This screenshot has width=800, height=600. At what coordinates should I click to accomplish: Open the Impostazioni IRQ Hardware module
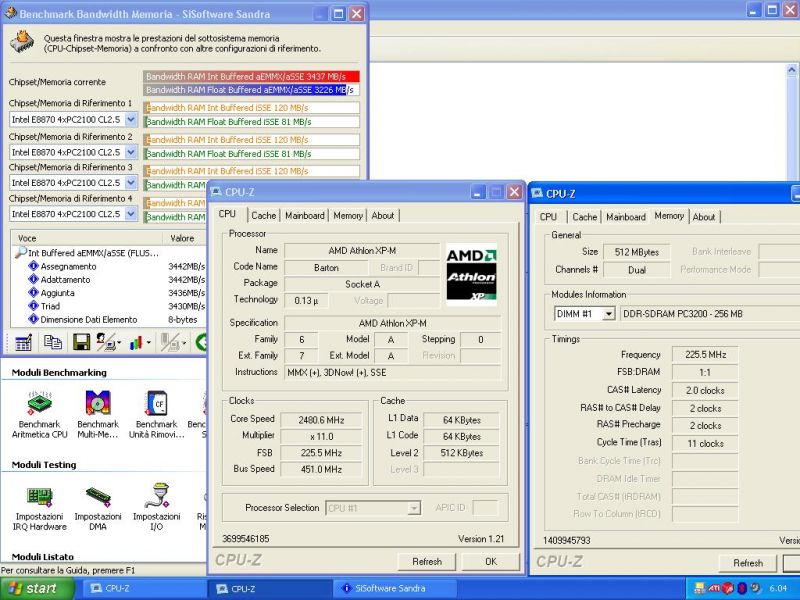(39, 507)
